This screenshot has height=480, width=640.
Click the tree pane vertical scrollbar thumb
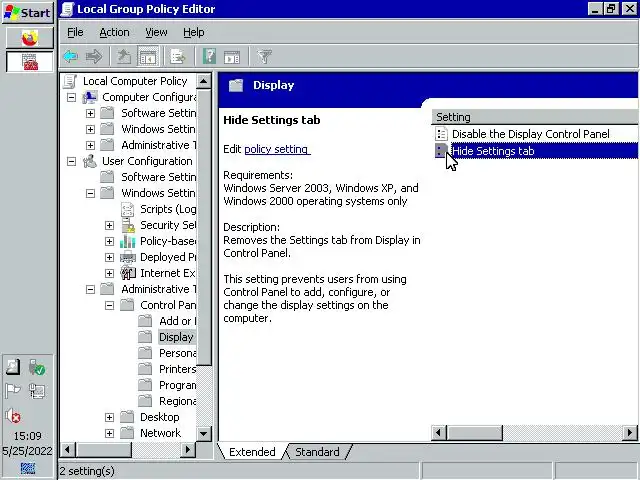203,227
